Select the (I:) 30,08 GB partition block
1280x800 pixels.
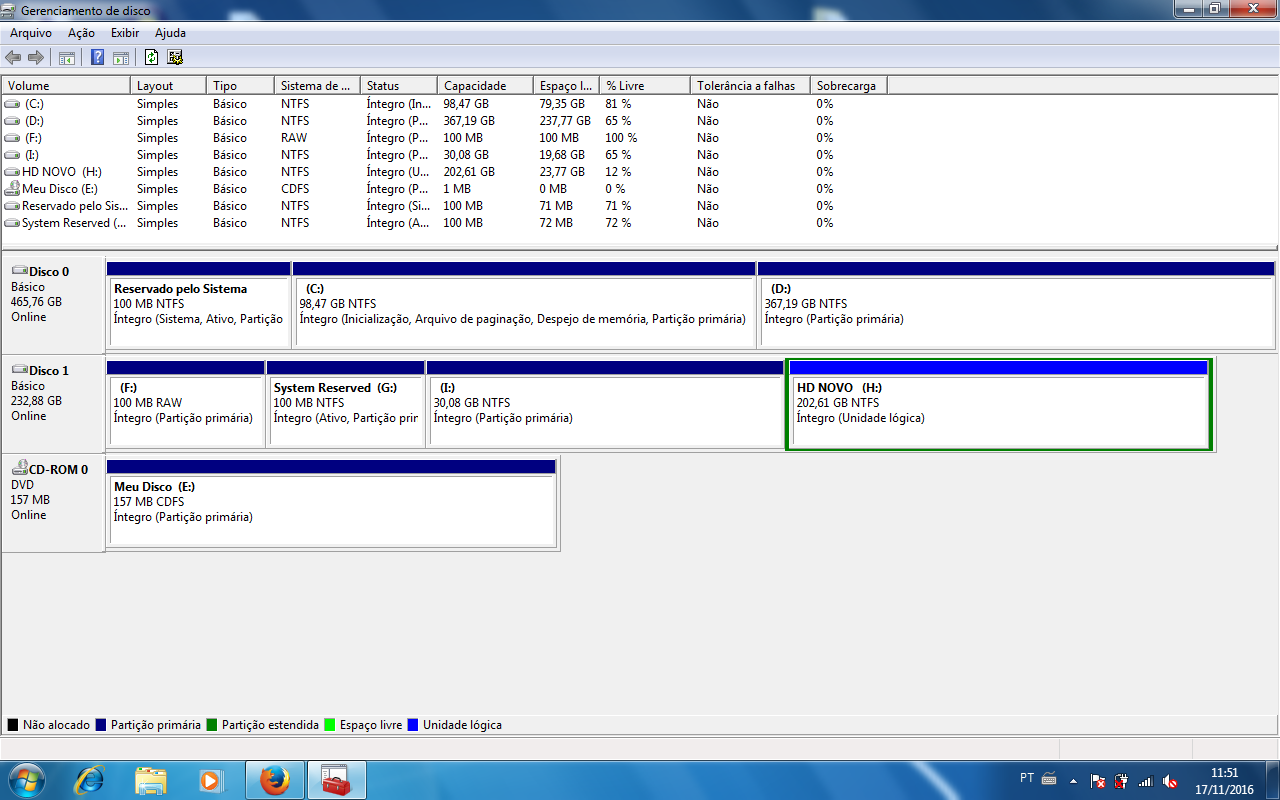coord(605,404)
